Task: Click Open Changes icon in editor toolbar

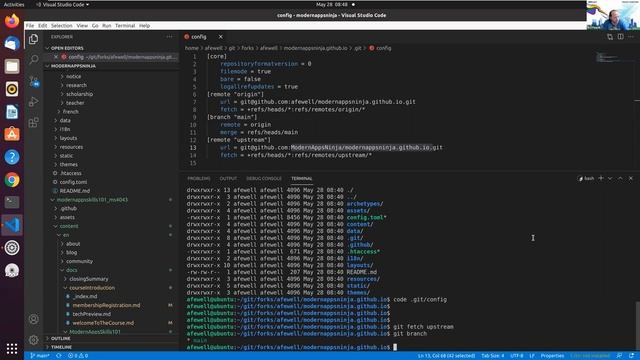Action: (610, 37)
